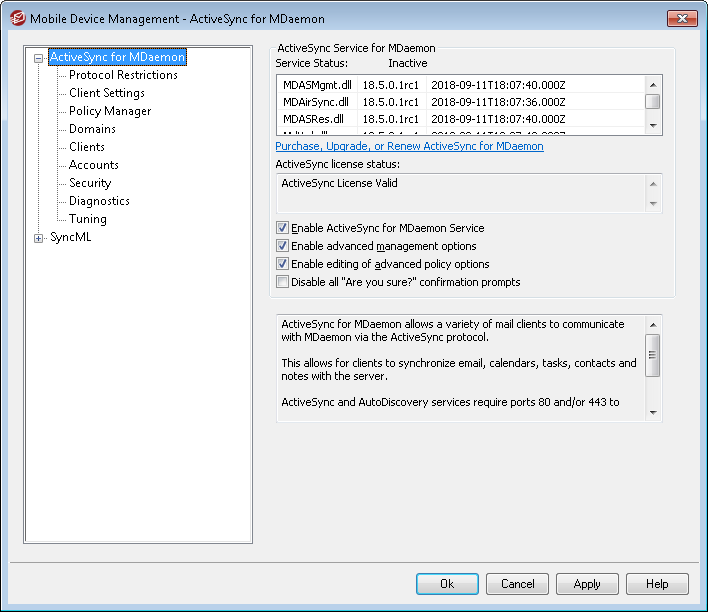
Task: Click down arrow in license status box
Action: [653, 204]
